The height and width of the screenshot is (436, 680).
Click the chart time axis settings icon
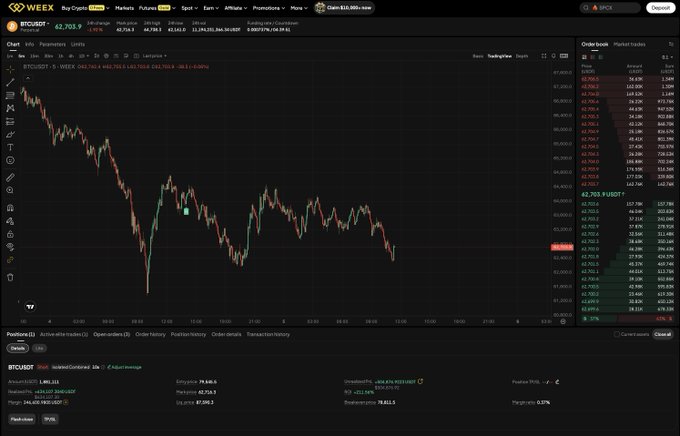[563, 321]
